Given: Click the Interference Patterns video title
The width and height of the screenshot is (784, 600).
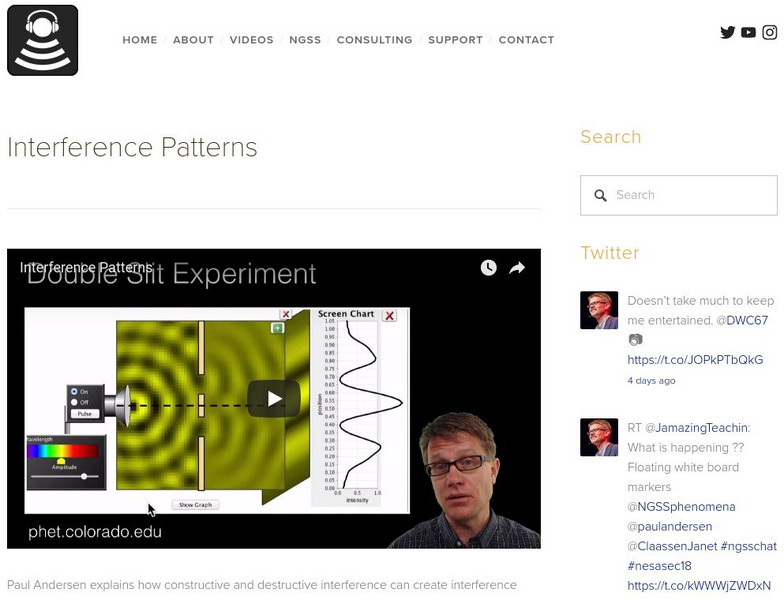Looking at the screenshot, I should pos(86,268).
